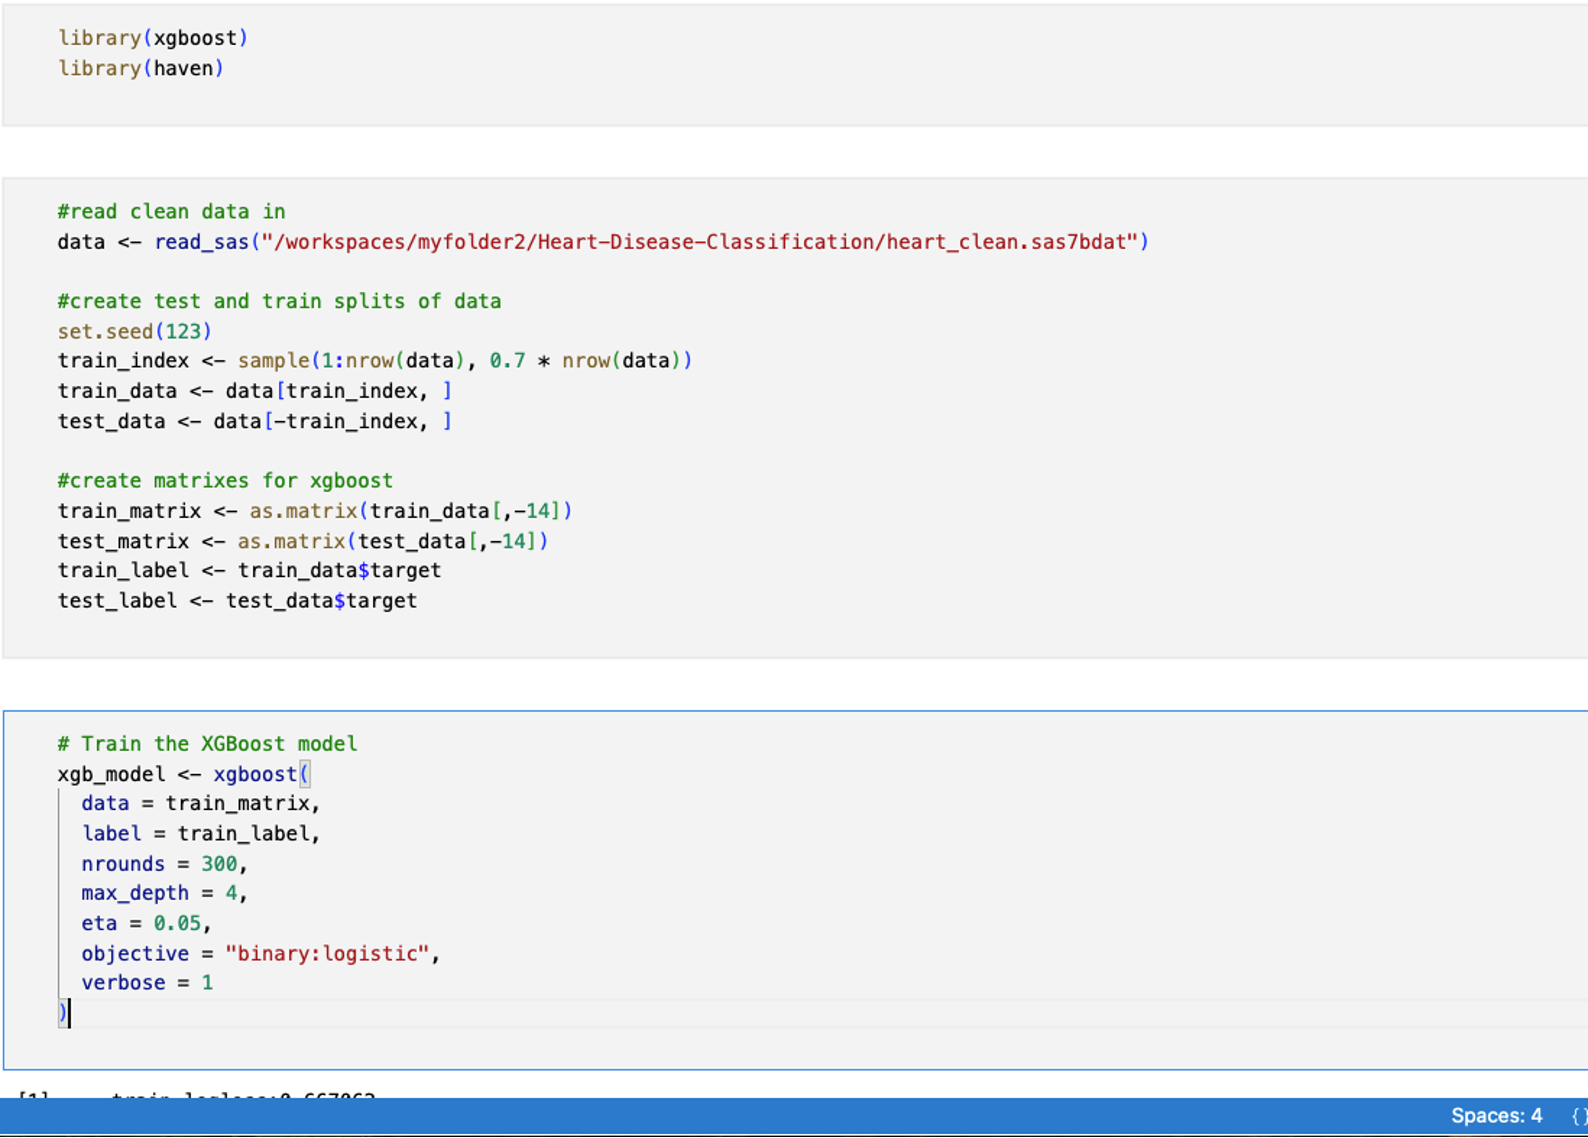
Task: Click the eta value 0.05
Action: click(177, 923)
